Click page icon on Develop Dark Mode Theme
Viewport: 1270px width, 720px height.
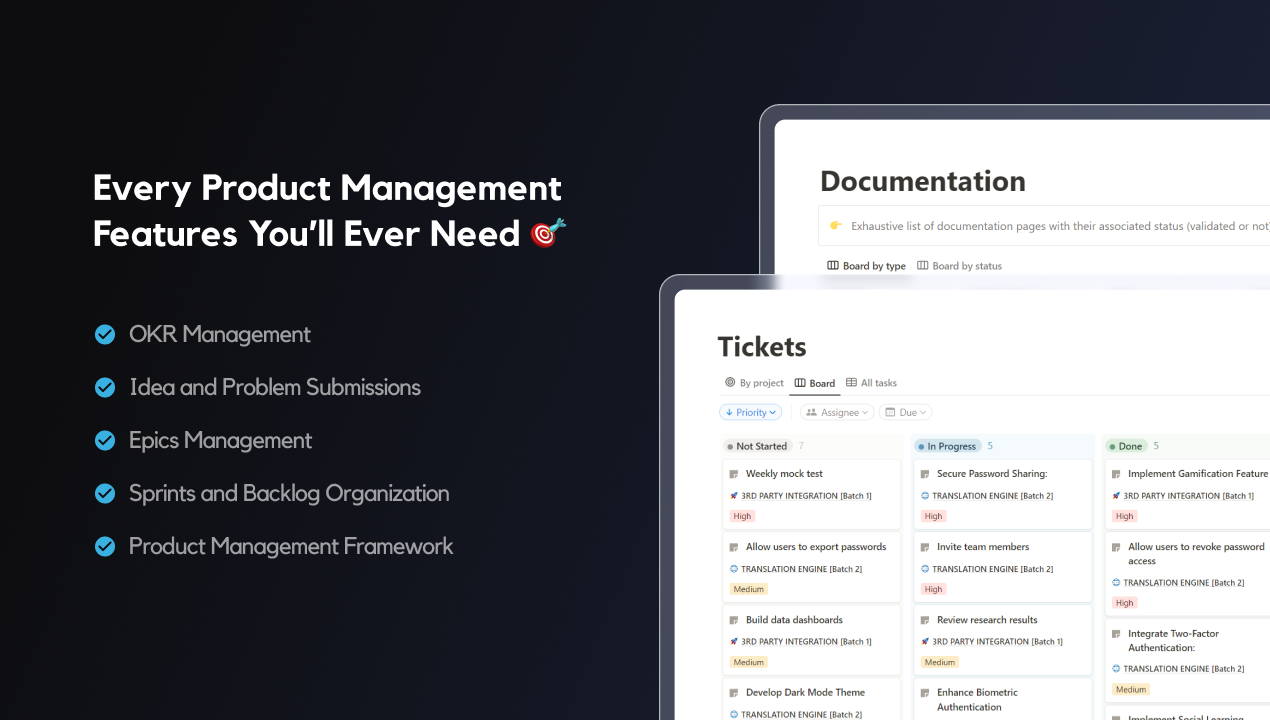click(x=734, y=693)
